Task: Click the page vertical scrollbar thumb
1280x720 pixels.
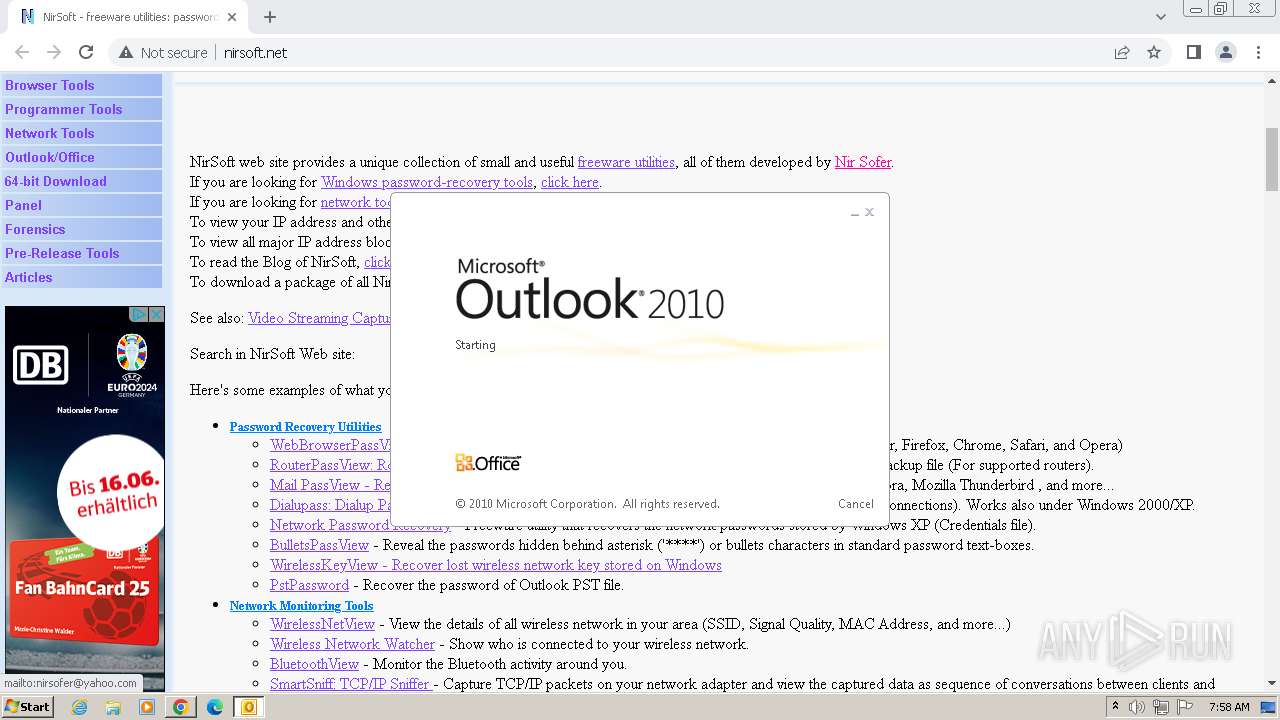Action: pos(1272,160)
